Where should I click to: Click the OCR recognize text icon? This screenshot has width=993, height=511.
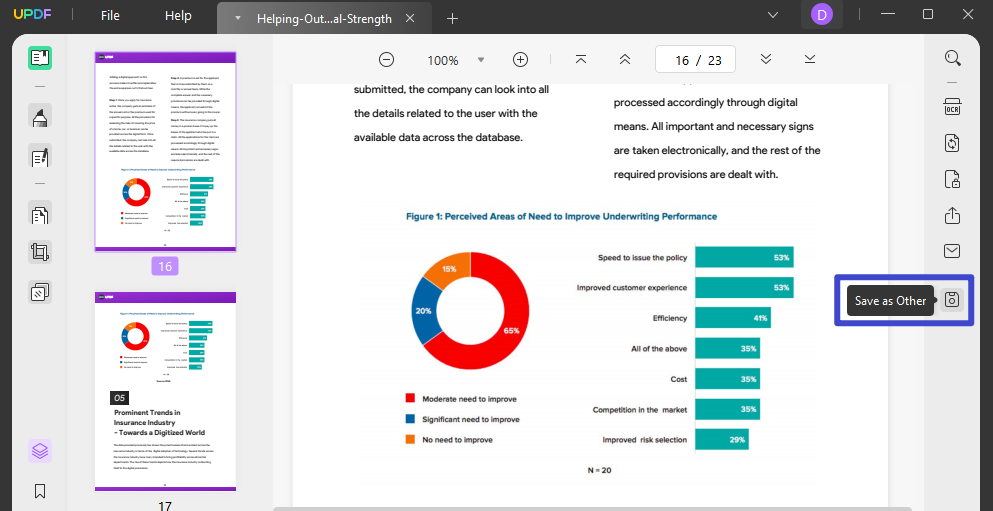tap(952, 108)
